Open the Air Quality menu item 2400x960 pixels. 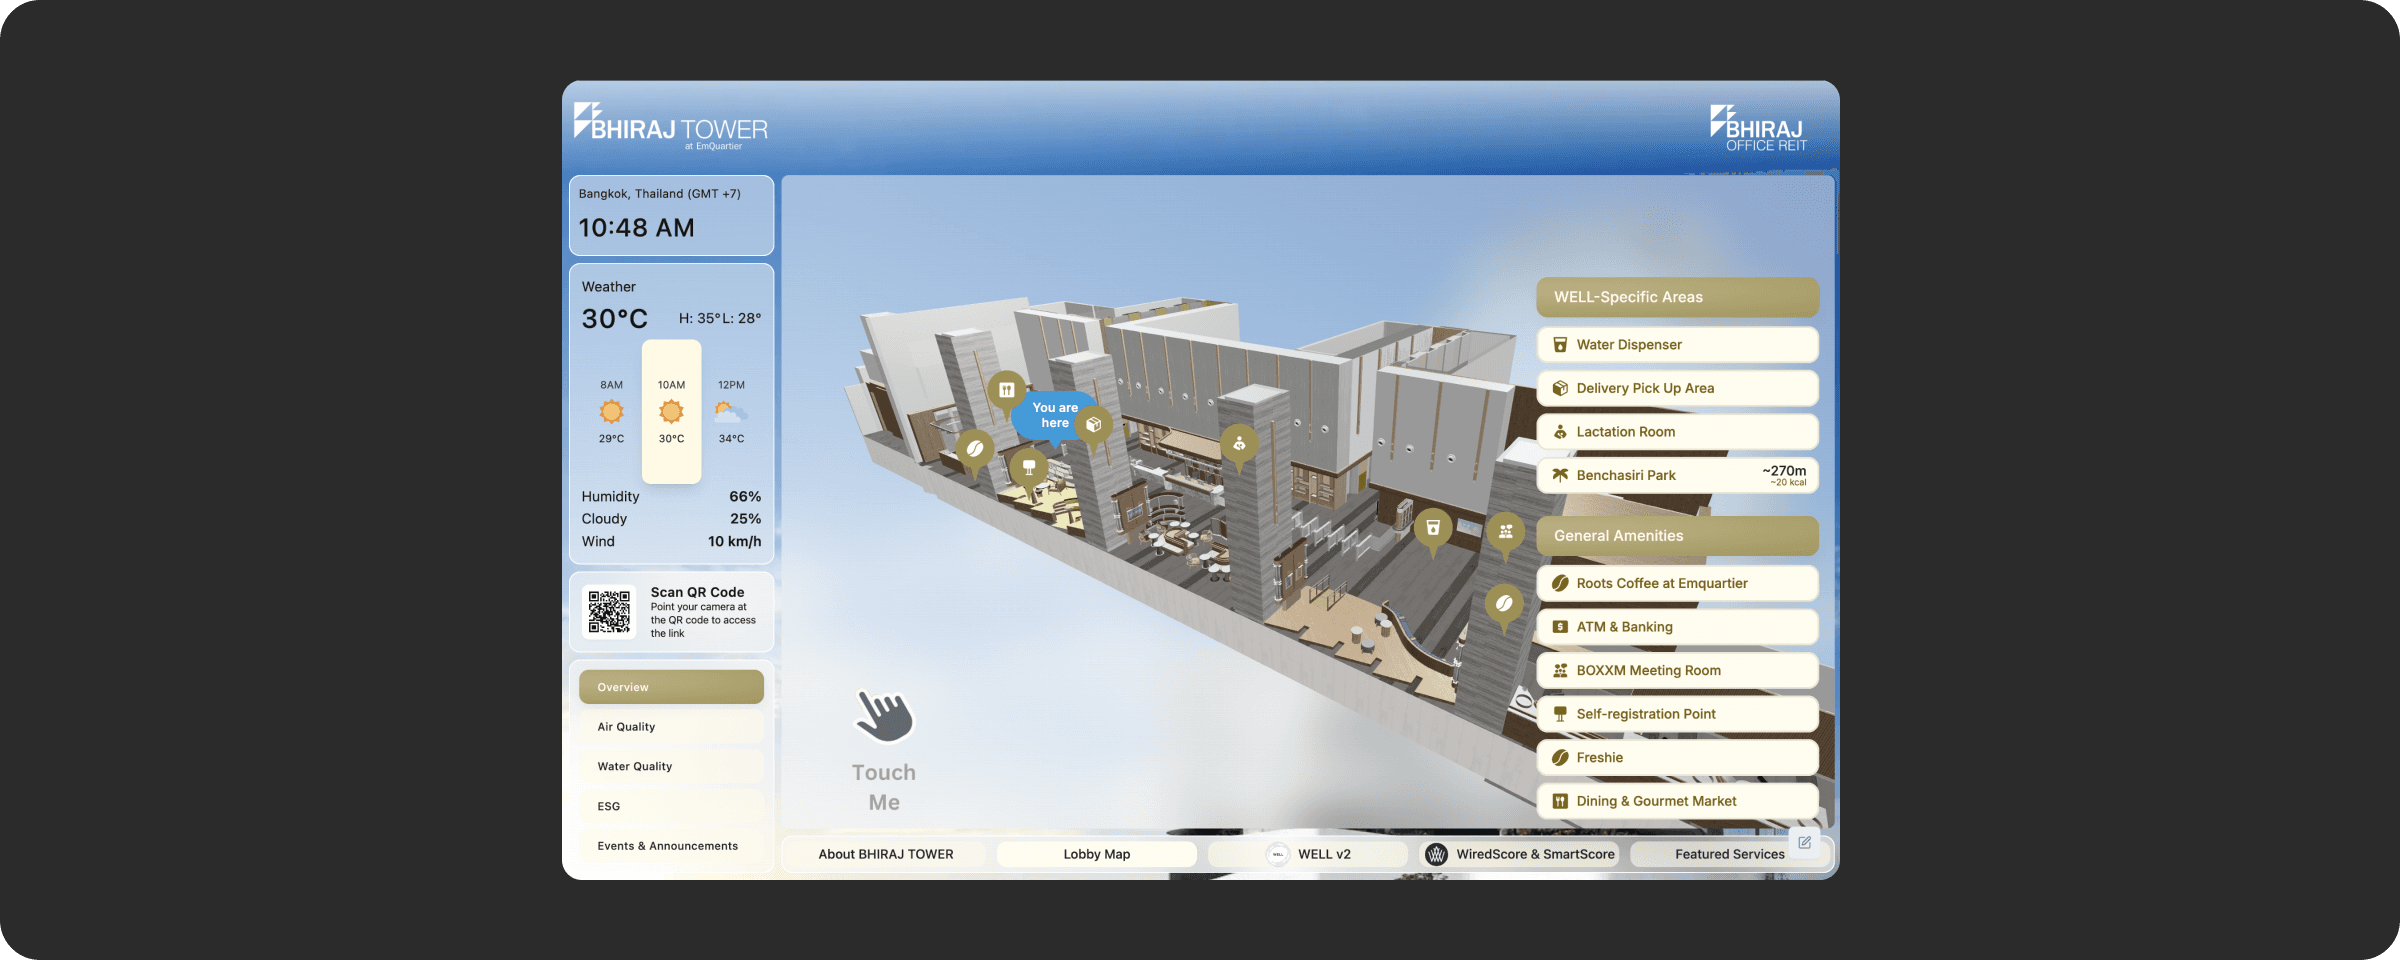(x=671, y=727)
